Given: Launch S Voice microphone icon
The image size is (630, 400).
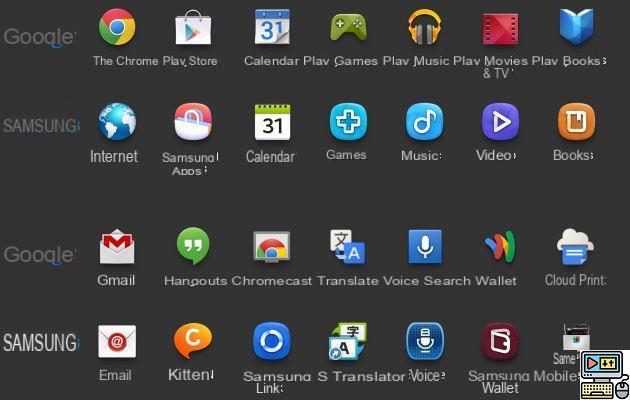Looking at the screenshot, I should click(x=425, y=341).
